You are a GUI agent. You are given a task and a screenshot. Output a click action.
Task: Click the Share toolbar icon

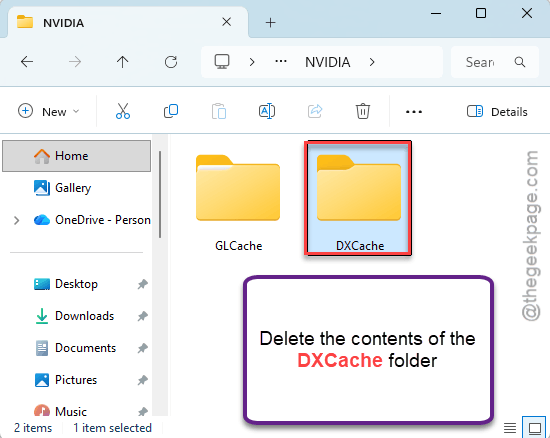[315, 111]
